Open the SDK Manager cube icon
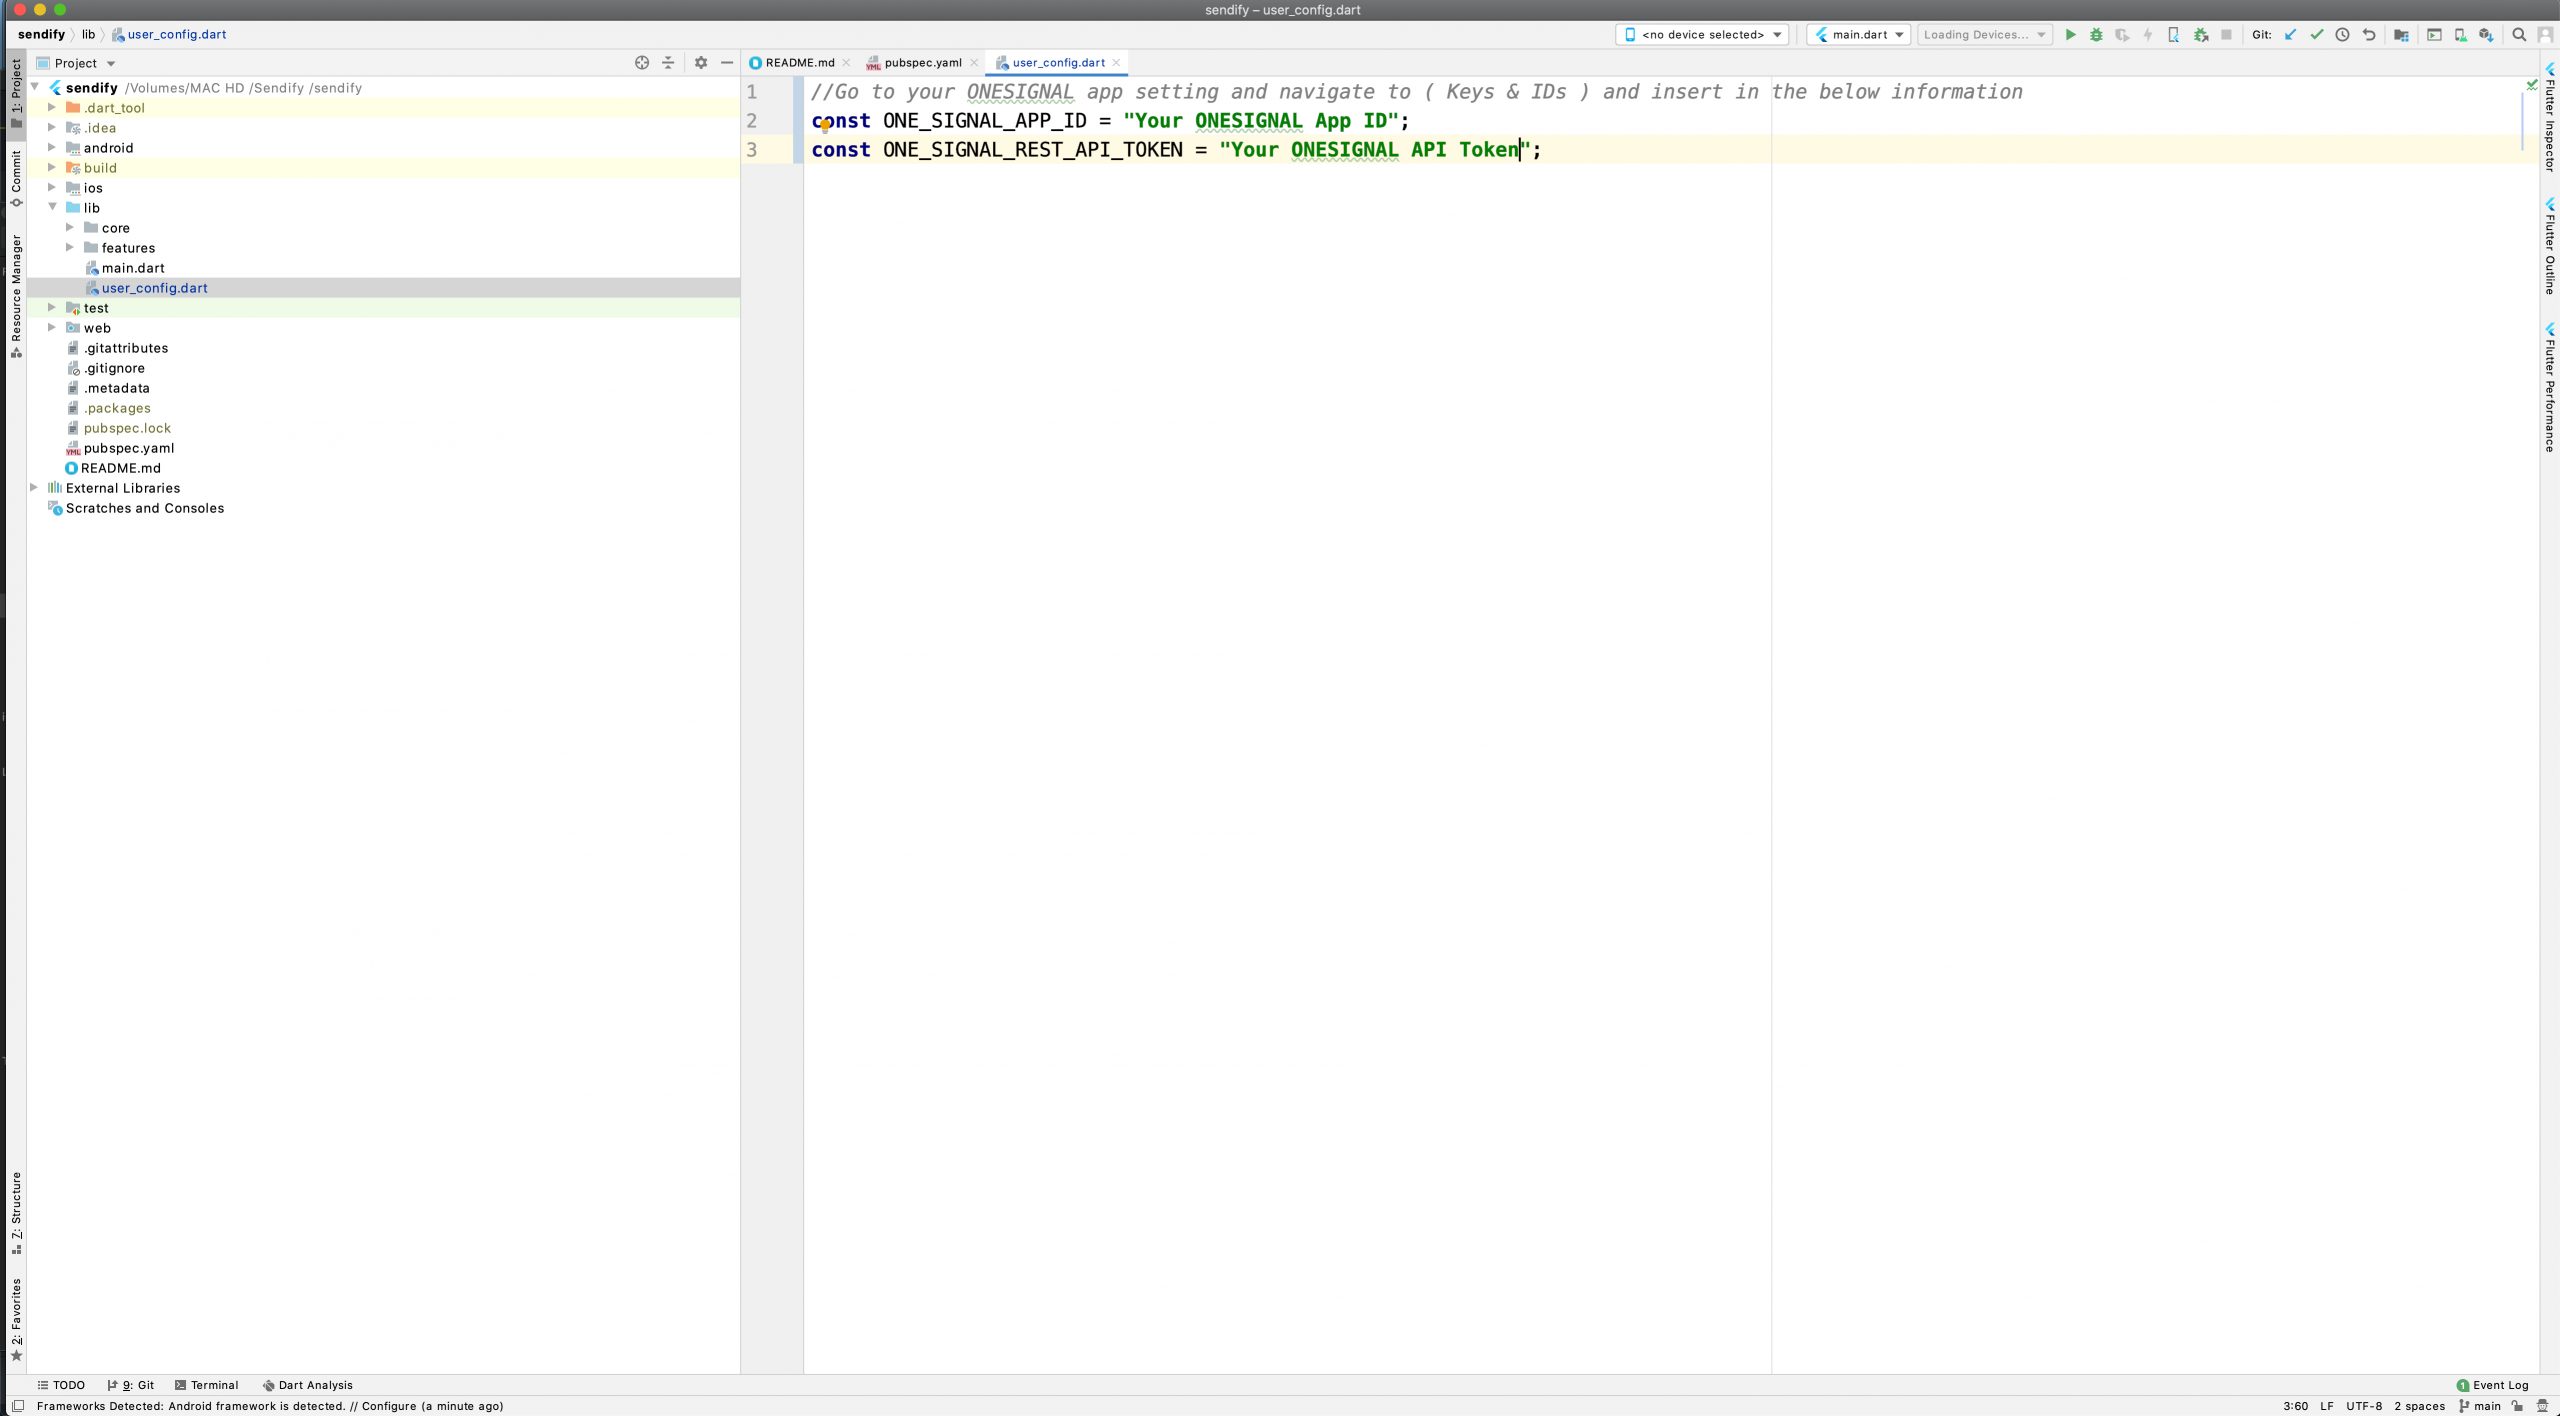The width and height of the screenshot is (2560, 1416). [2486, 35]
